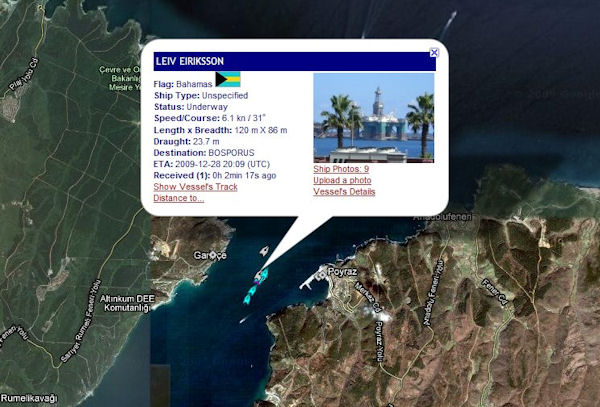Select the Distance to... link
Image resolution: width=600 pixels, height=407 pixels.
[178, 198]
